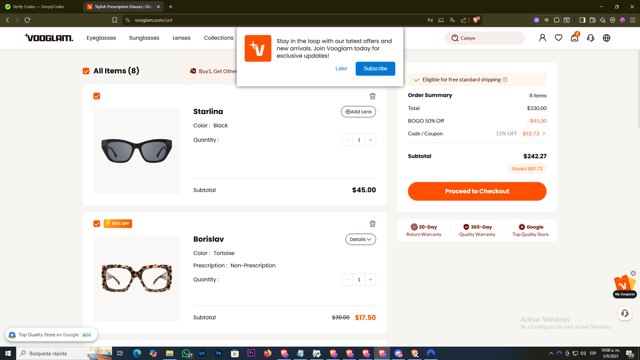Click the Starlina quantity value field
This screenshot has height=360, width=640.
pyautogui.click(x=359, y=140)
